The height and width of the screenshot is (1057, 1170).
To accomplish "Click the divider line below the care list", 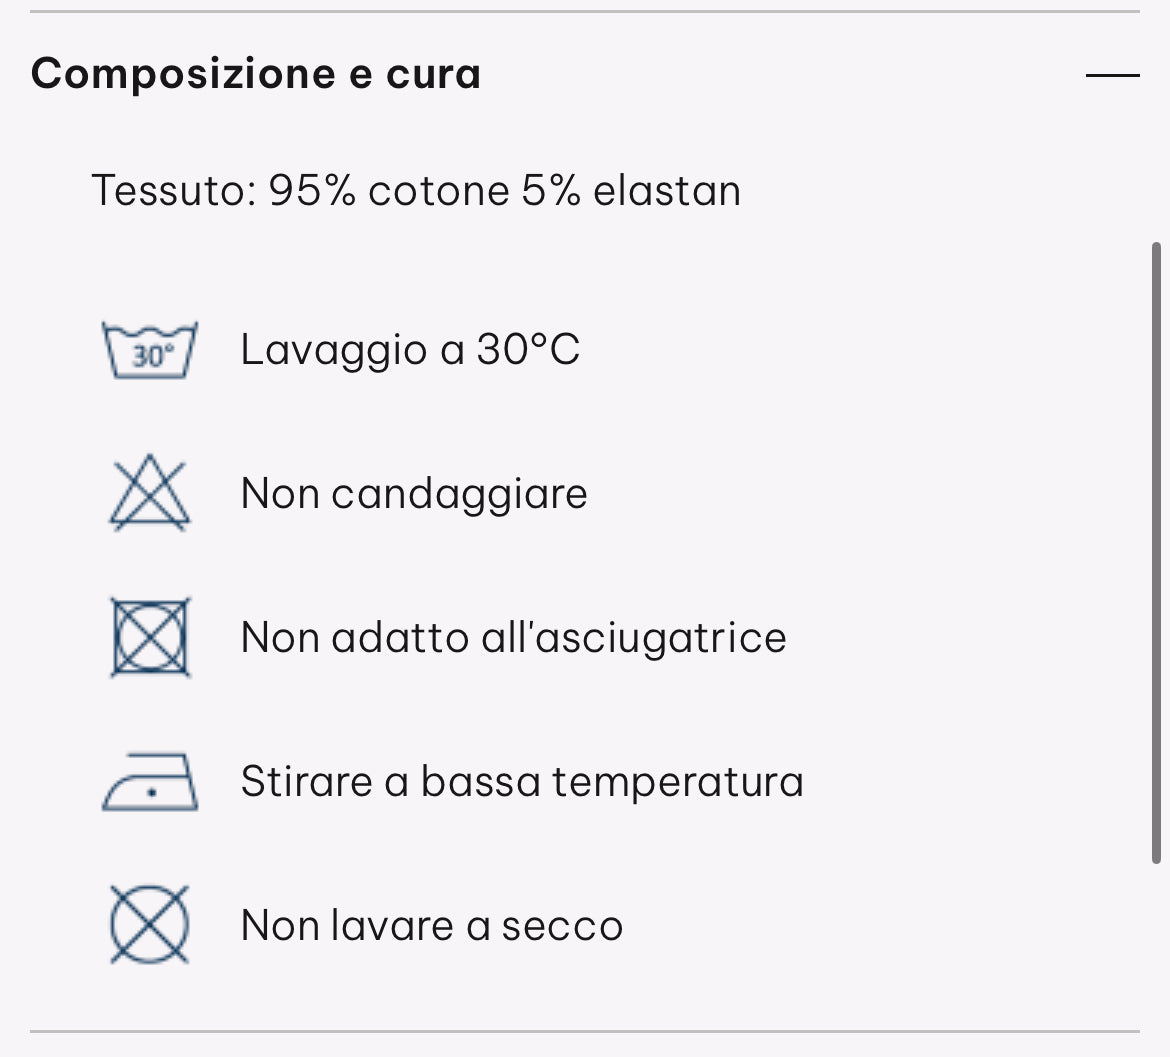I will (585, 1030).
